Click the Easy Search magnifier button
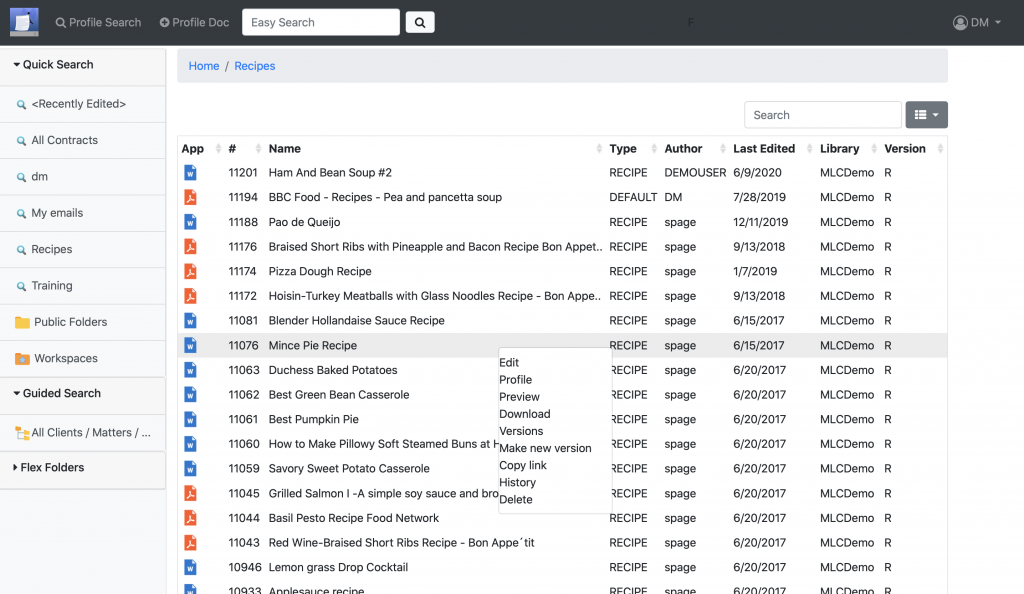This screenshot has width=1024, height=594. click(420, 22)
